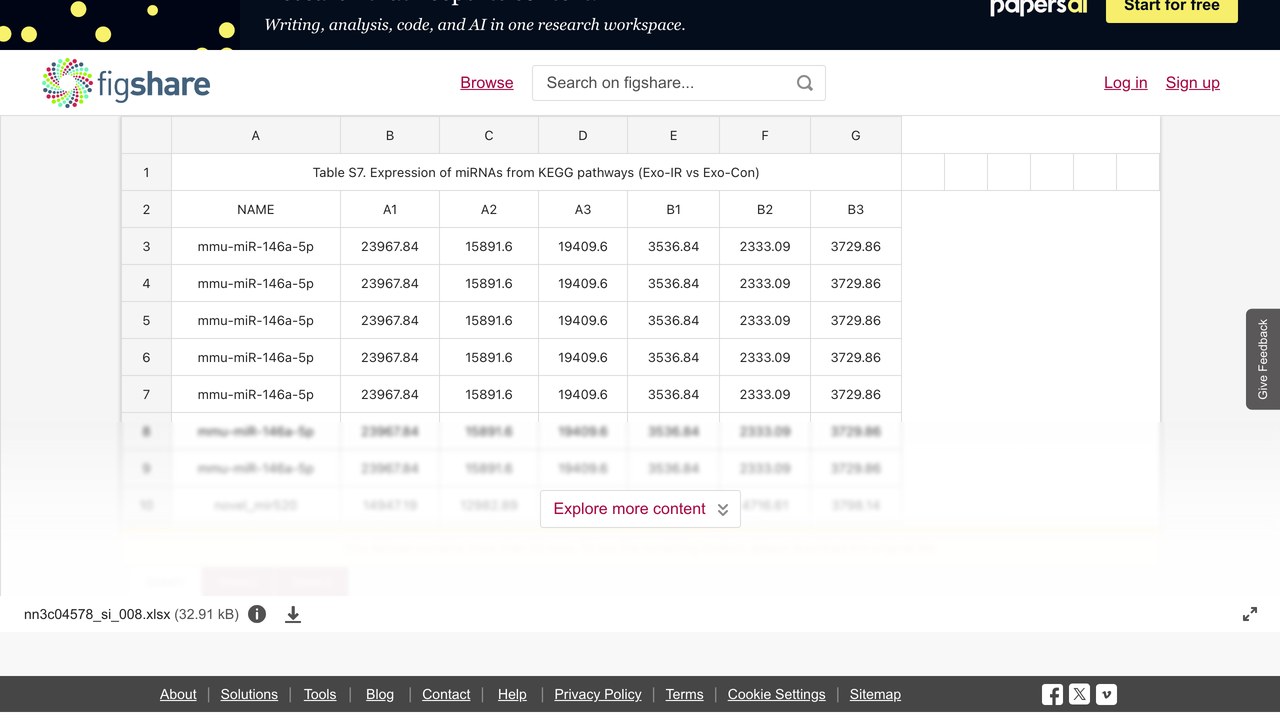Click mmu-miR-146a-5p in row 3

point(256,246)
